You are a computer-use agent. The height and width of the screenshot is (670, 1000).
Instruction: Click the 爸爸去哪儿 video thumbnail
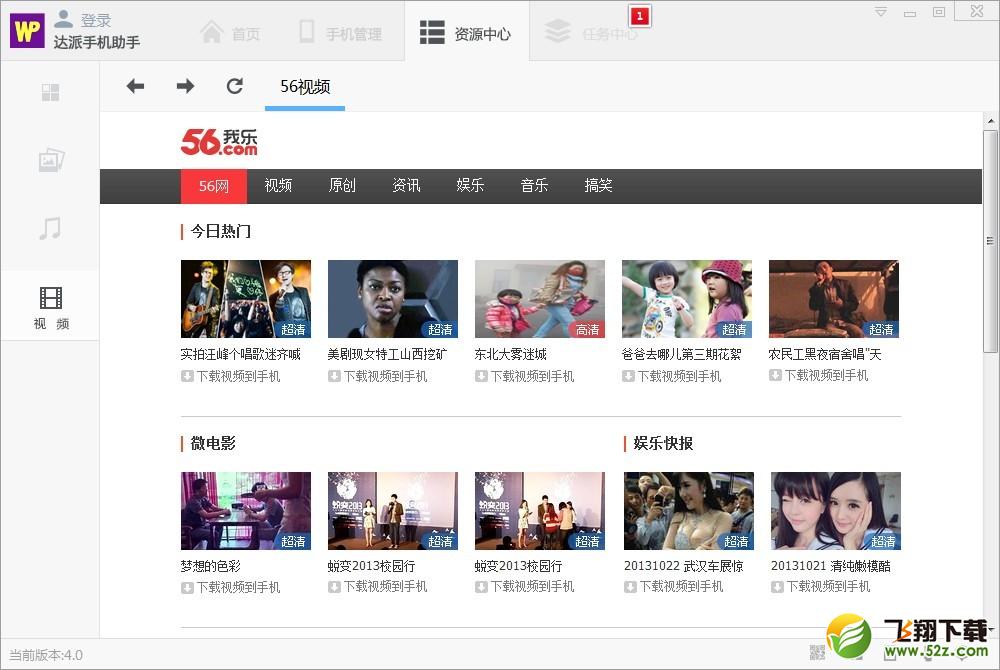coord(687,299)
